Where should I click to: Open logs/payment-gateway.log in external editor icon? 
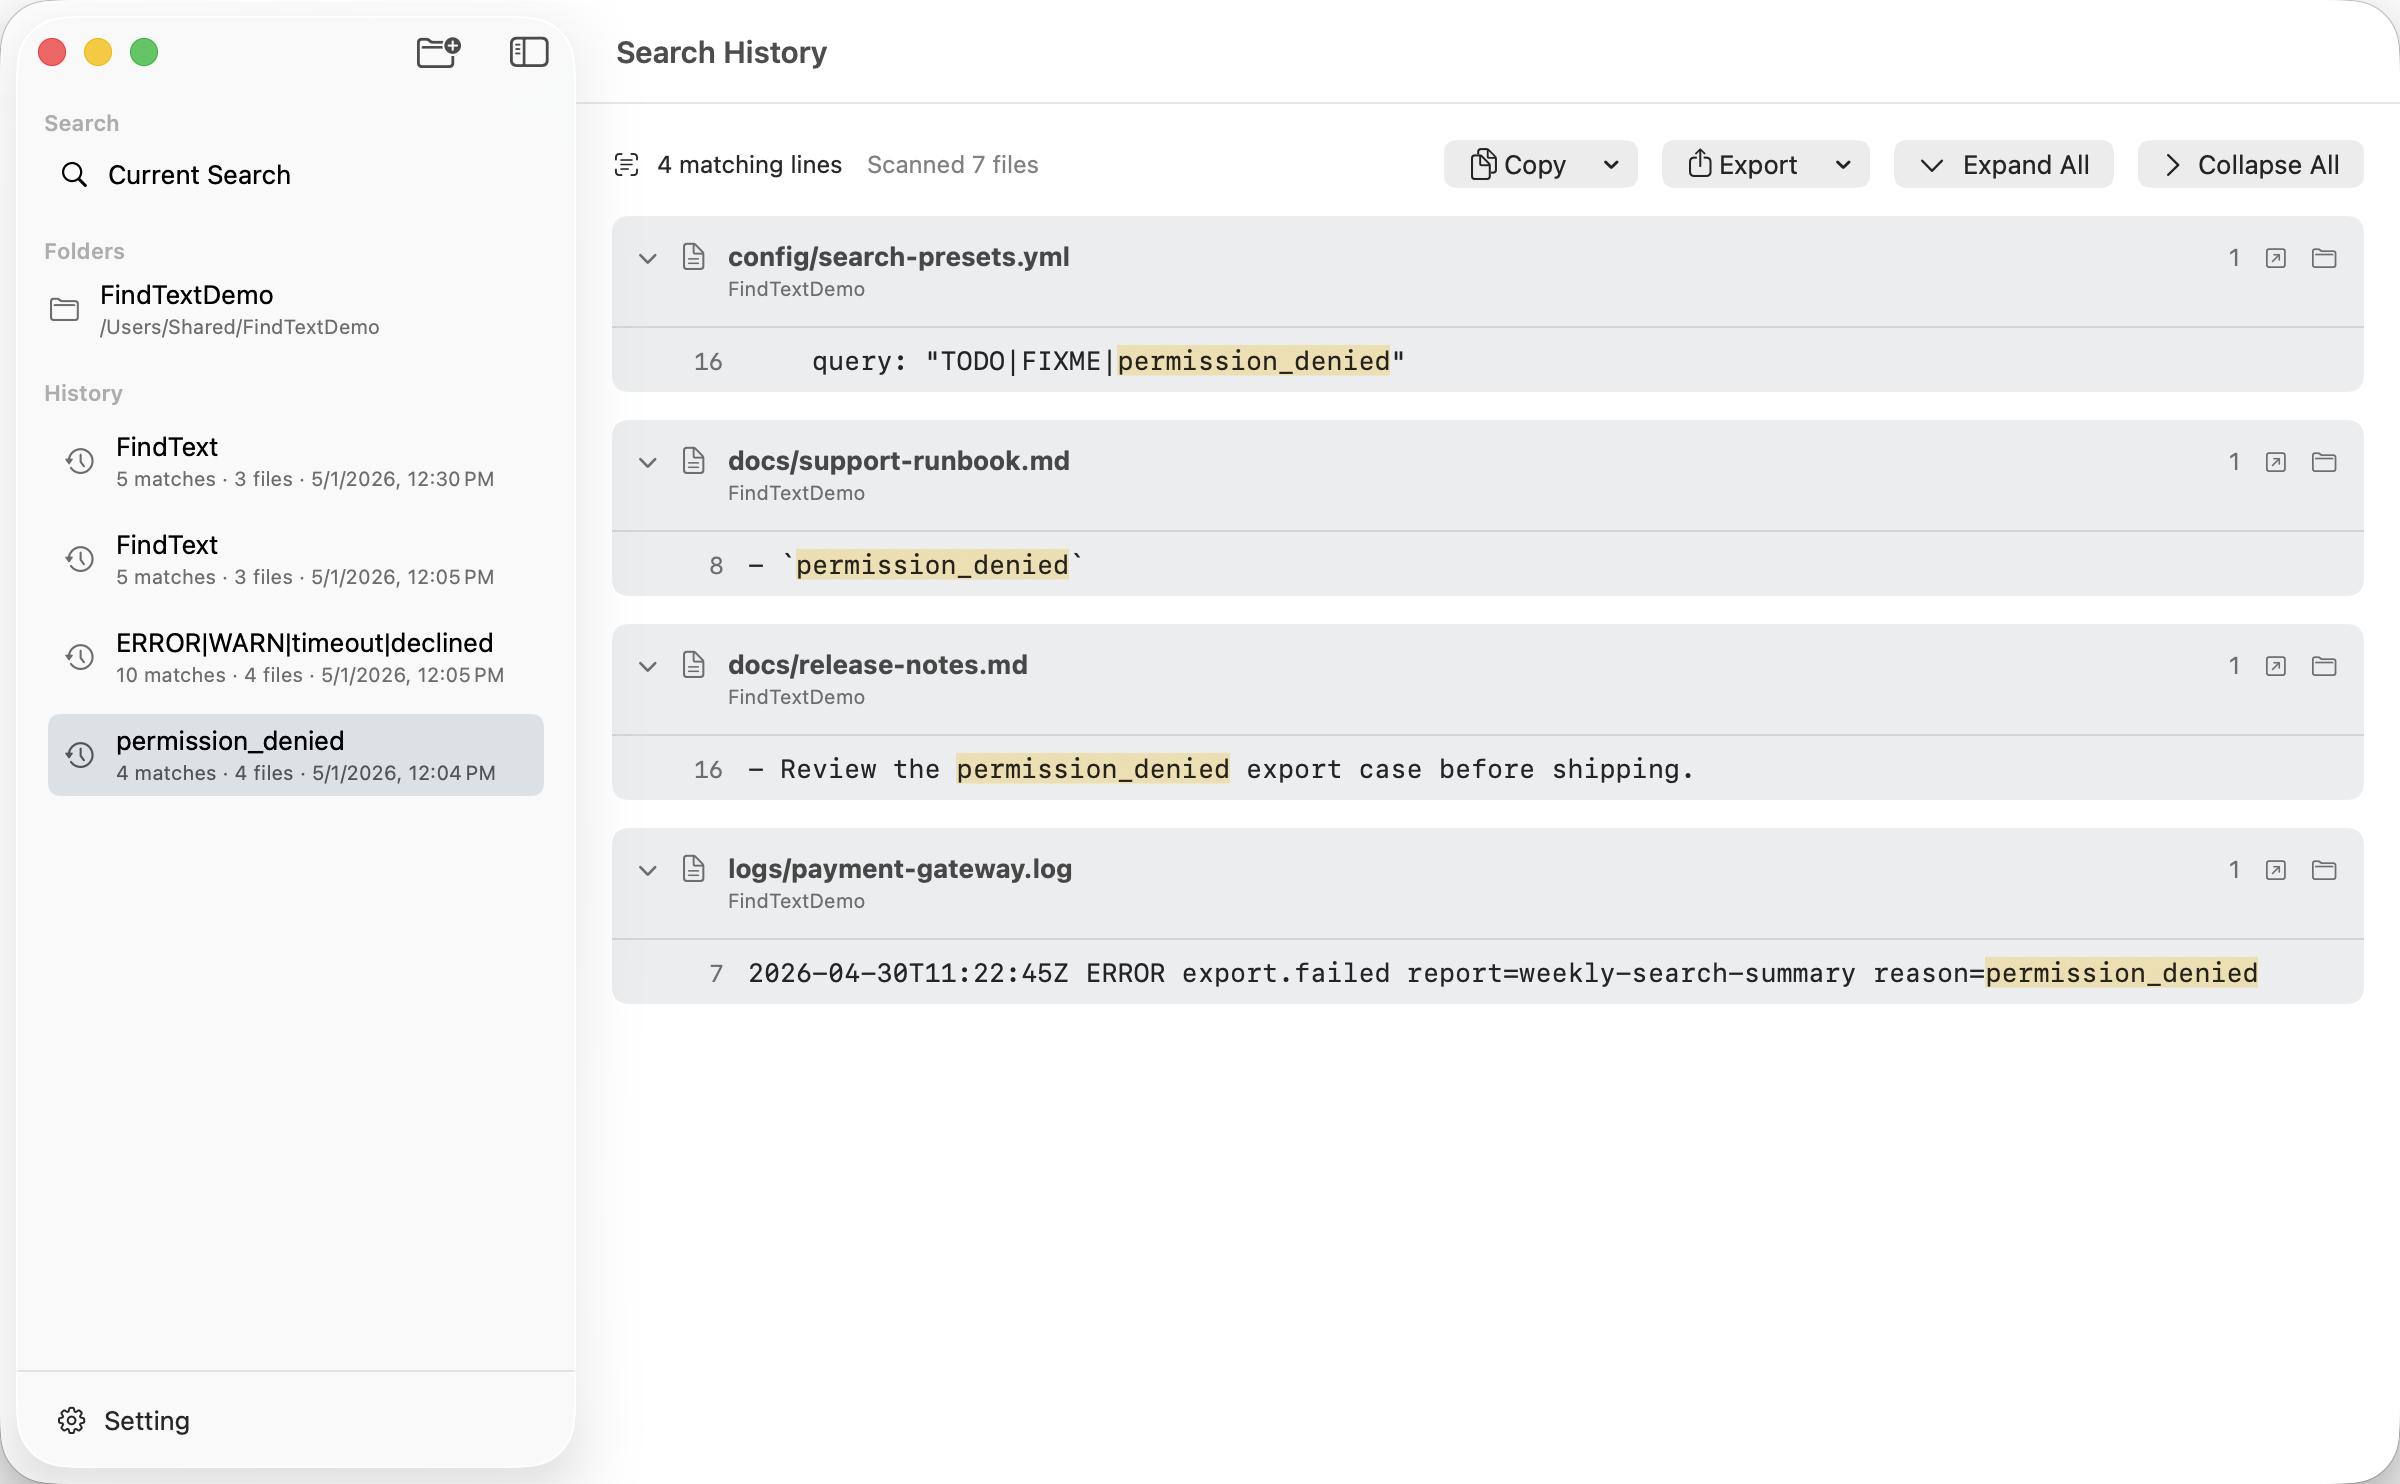2276,870
